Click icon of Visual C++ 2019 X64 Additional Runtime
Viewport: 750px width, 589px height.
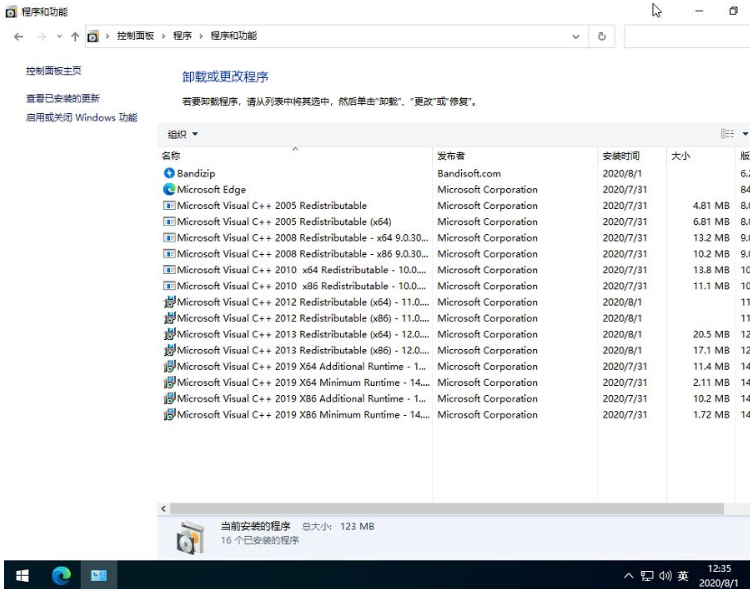(x=169, y=367)
